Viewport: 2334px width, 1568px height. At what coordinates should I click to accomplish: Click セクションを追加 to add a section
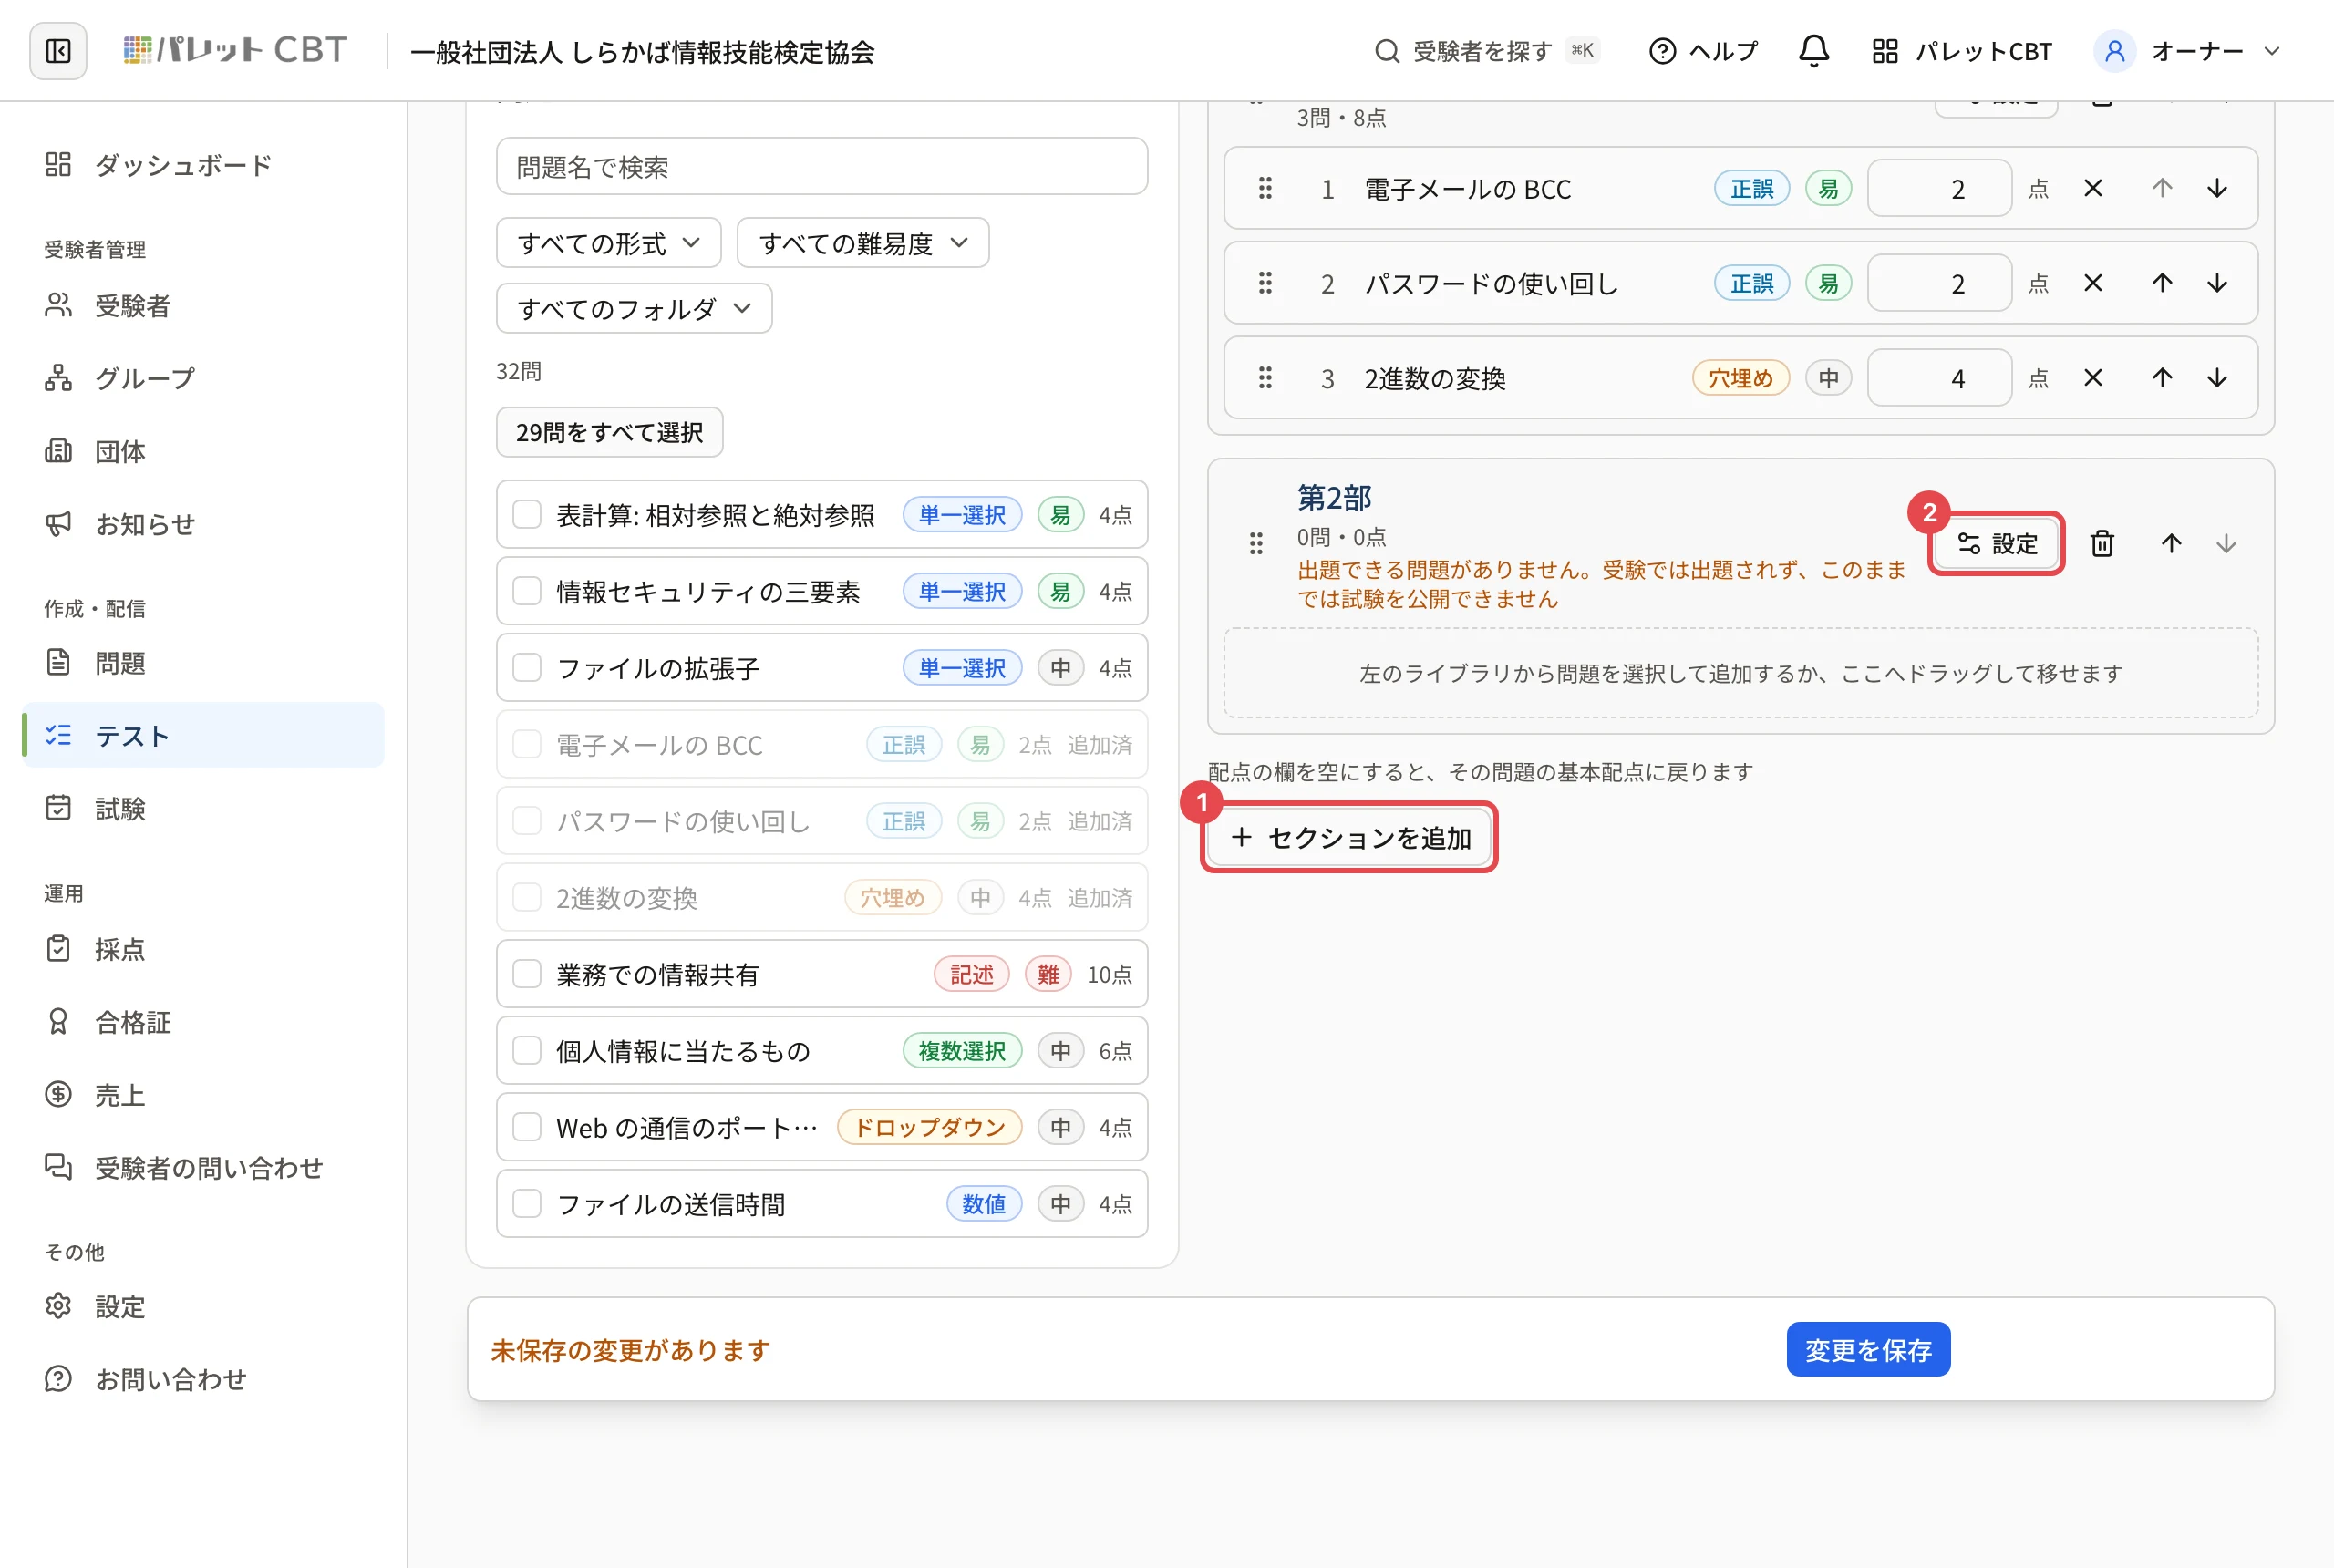click(1349, 837)
